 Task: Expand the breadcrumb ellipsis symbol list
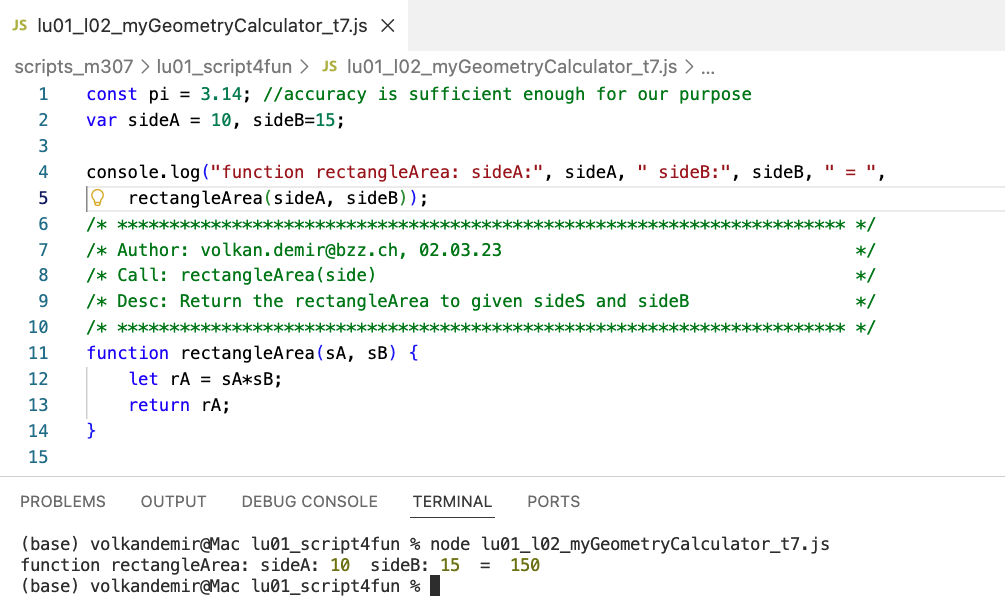(x=708, y=68)
